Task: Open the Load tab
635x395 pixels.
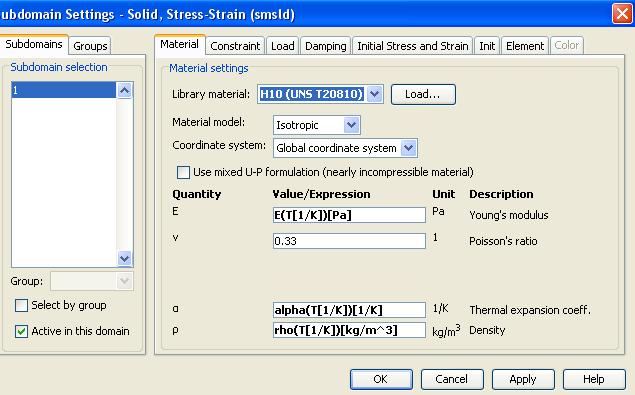Action: [x=283, y=46]
